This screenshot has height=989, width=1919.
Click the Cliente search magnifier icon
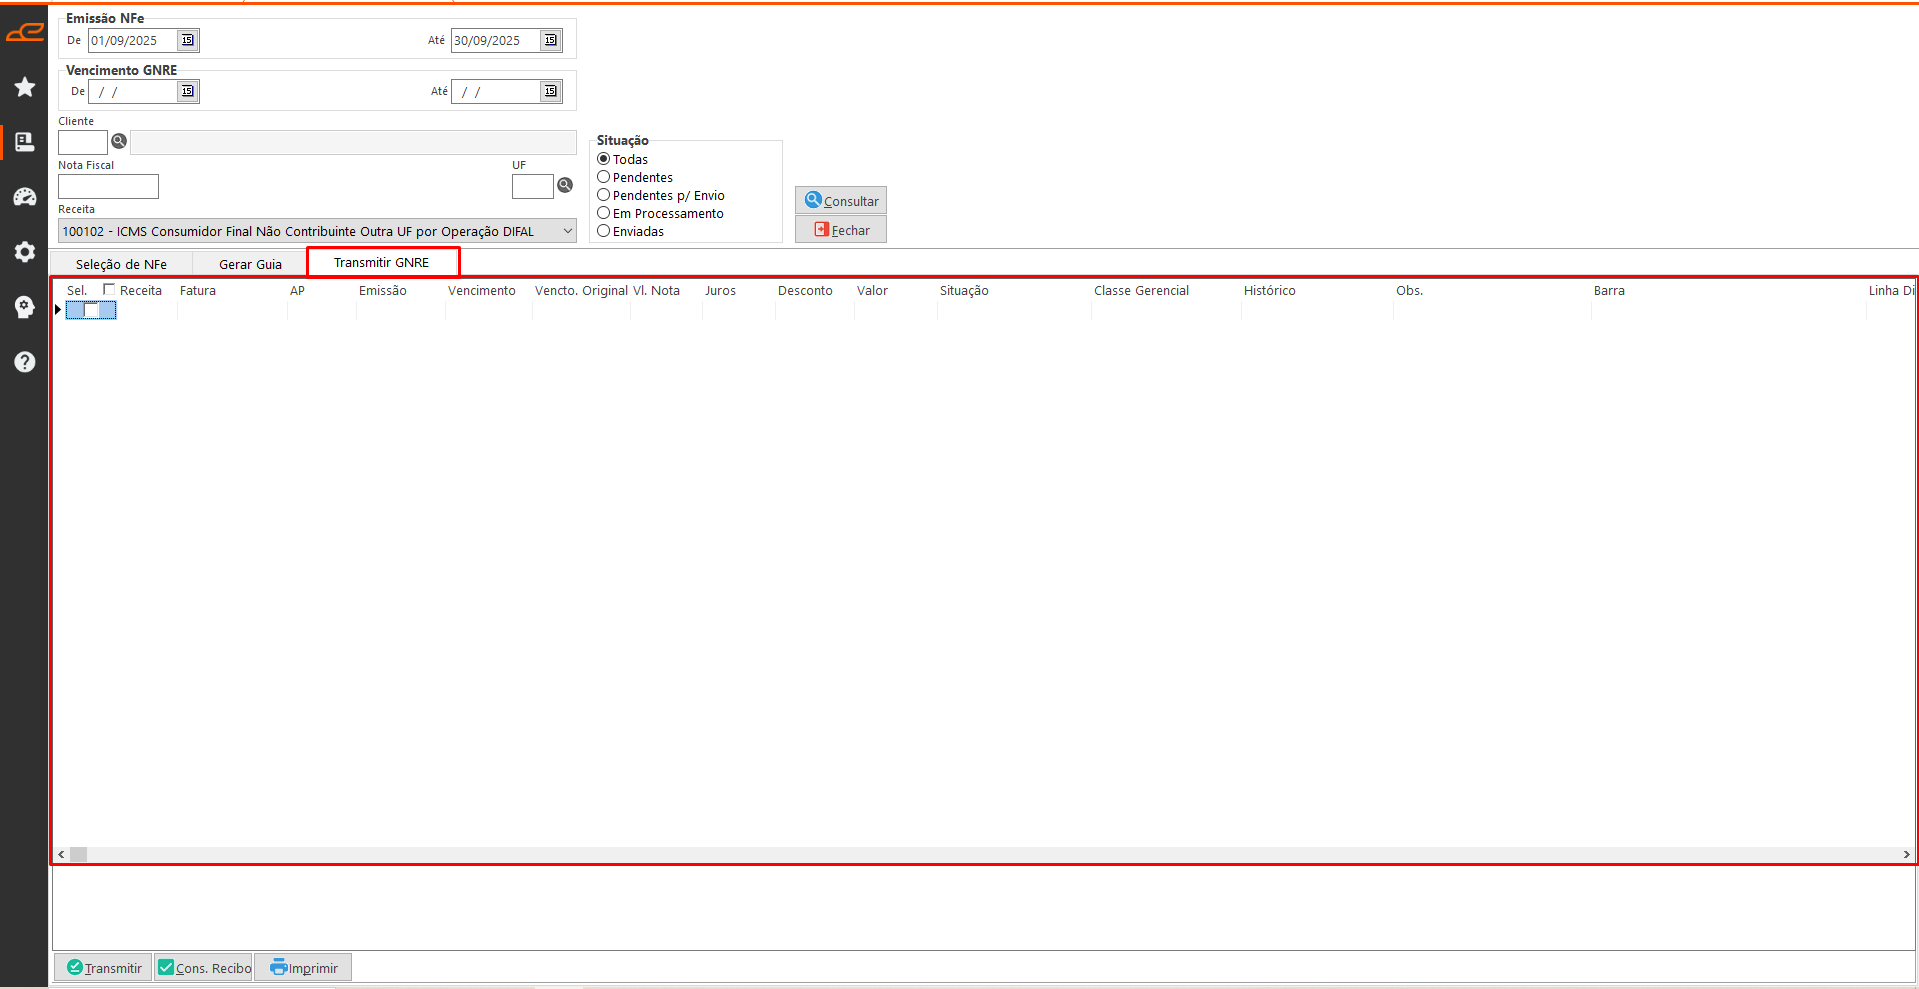[119, 142]
